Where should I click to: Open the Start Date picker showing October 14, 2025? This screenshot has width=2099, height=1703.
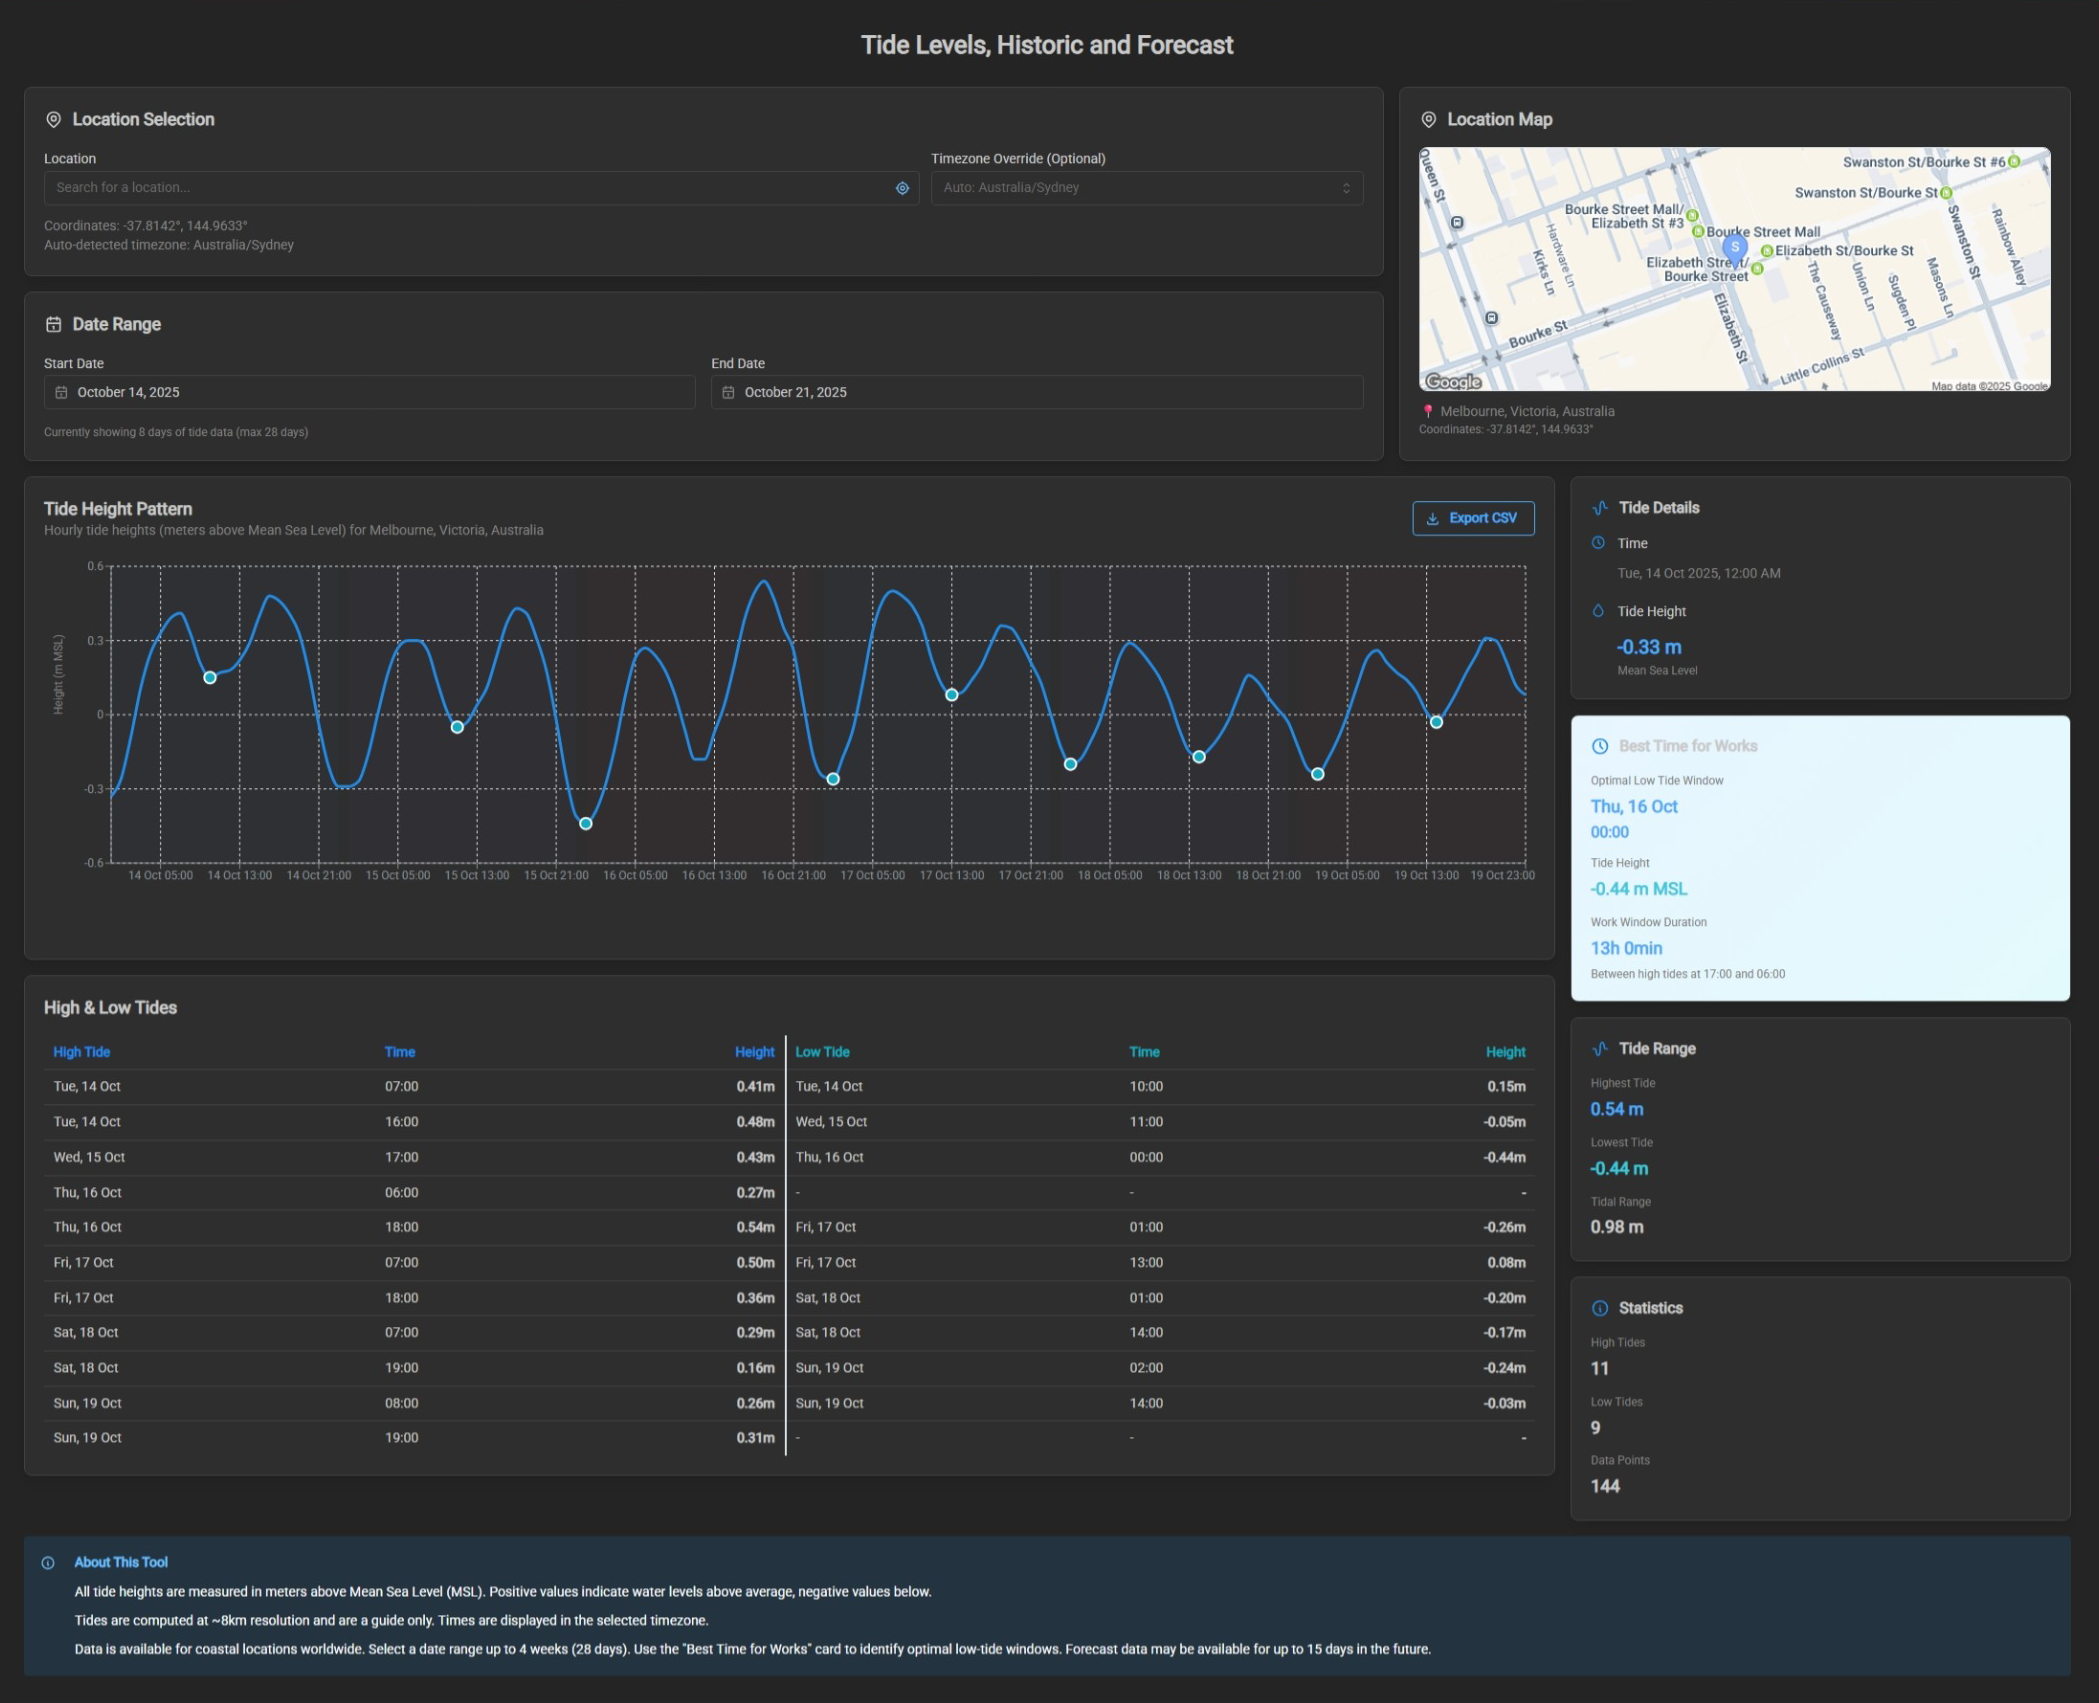[369, 392]
